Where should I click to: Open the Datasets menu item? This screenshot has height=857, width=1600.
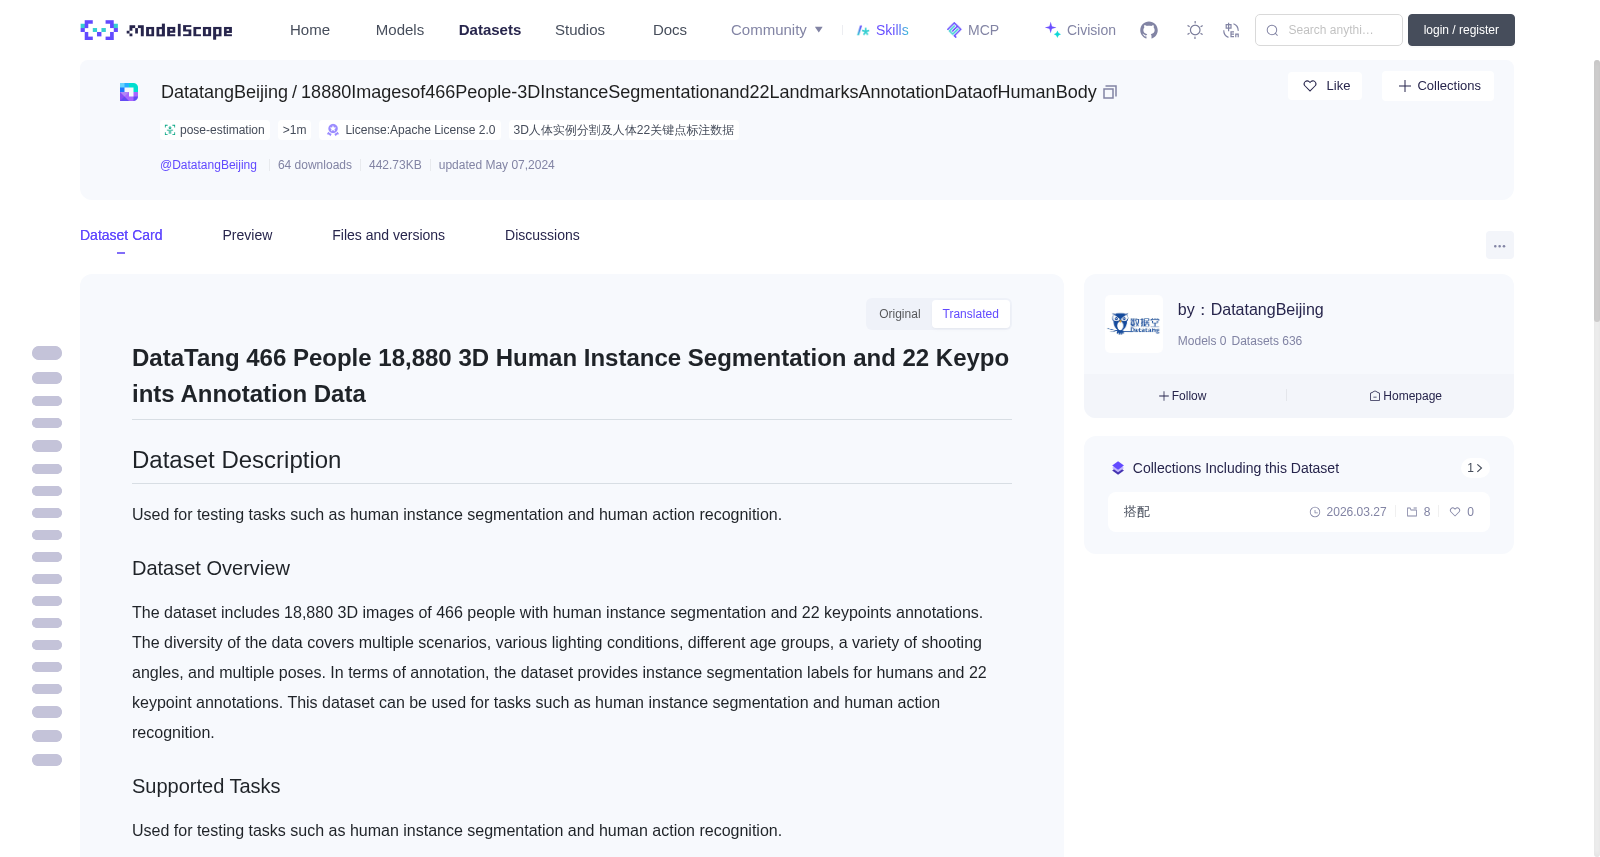(490, 30)
